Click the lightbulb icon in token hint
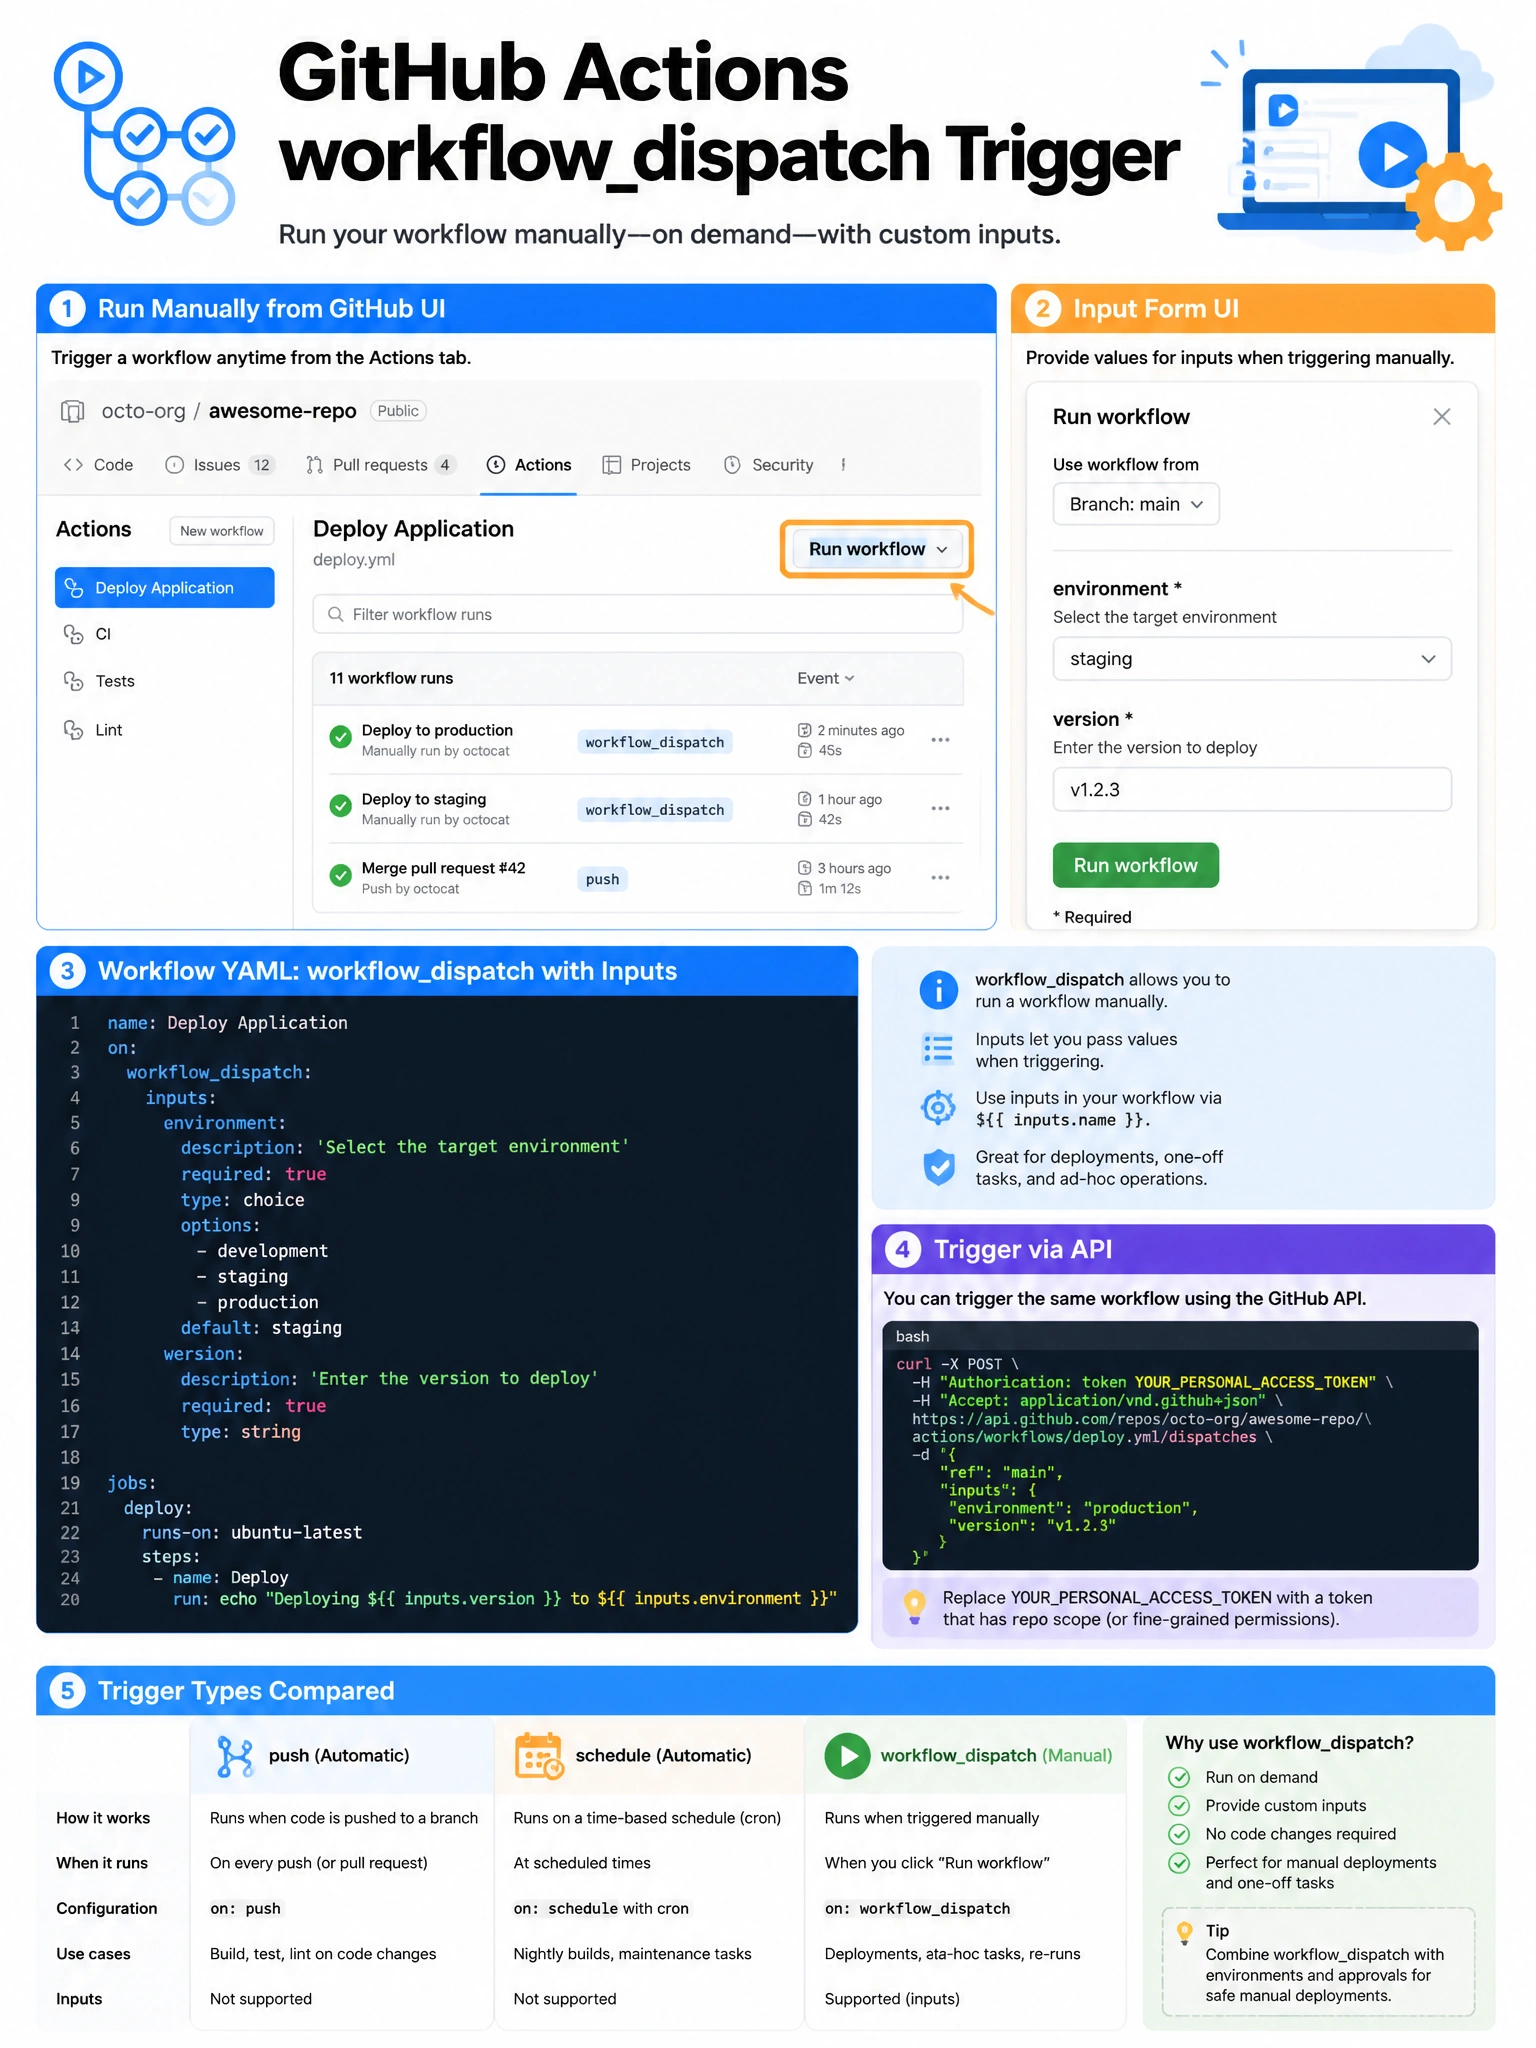The width and height of the screenshot is (1536, 2048). 914,1607
